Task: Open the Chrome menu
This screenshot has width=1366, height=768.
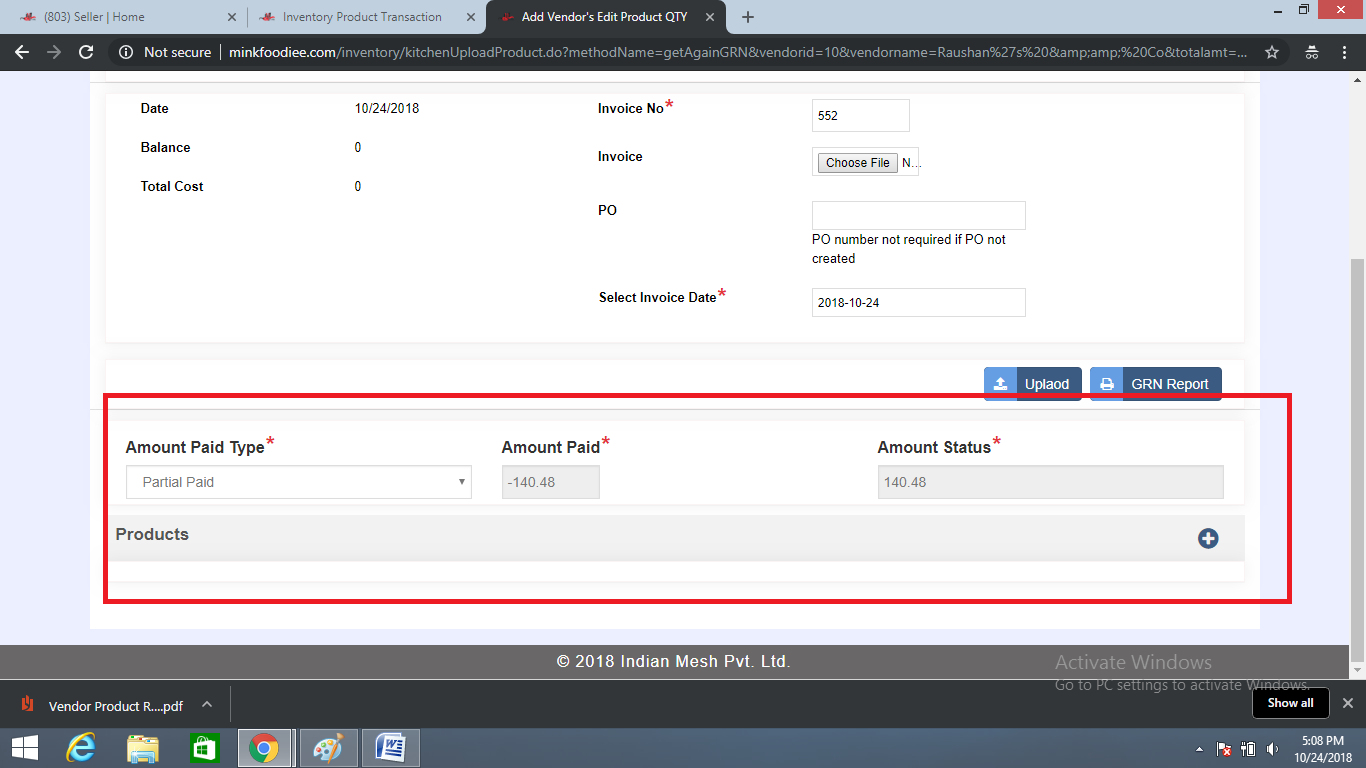Action: (1345, 52)
